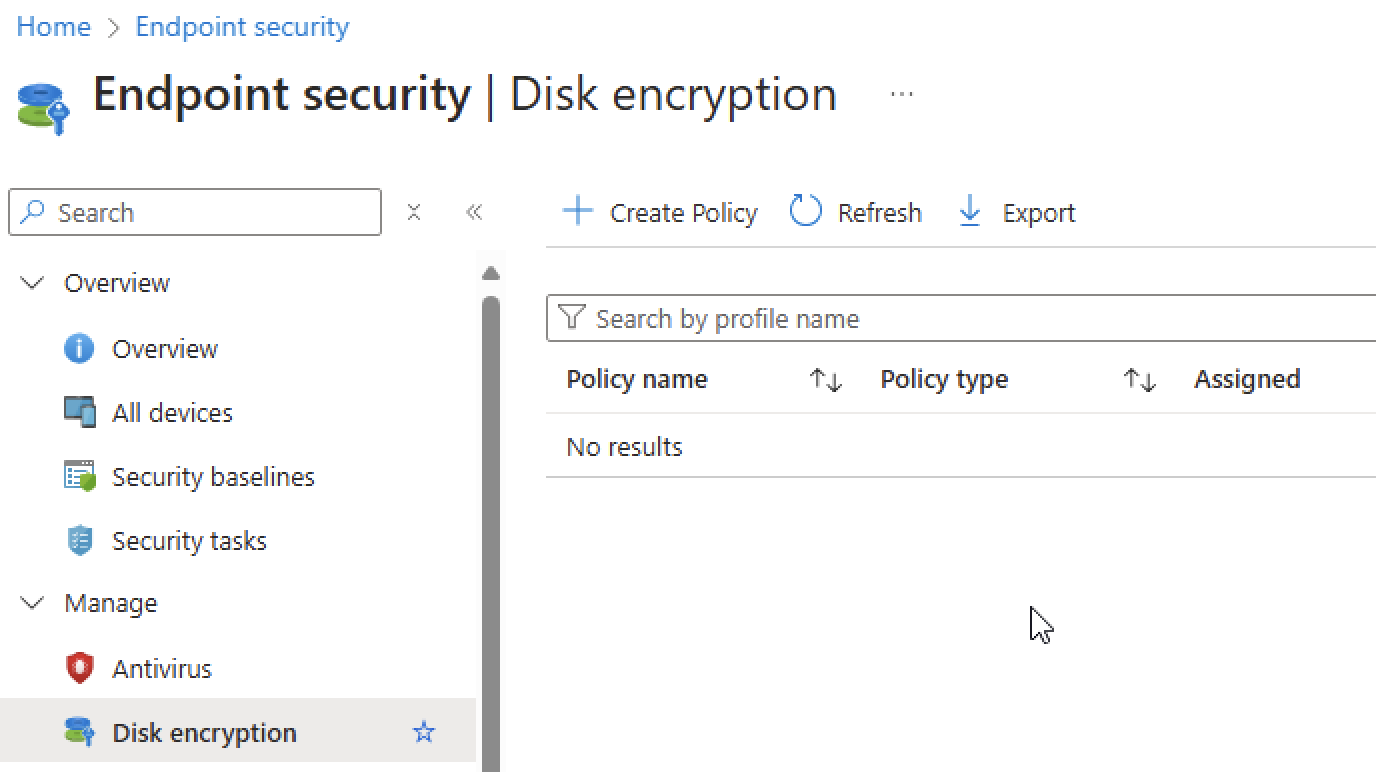Select the Security baselines icon

tap(79, 476)
